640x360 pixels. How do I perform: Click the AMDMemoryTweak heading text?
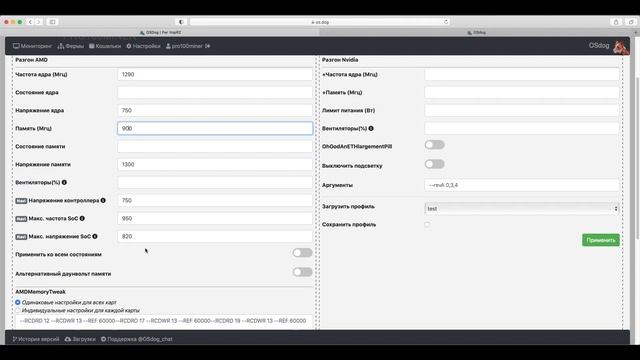pyautogui.click(x=40, y=292)
